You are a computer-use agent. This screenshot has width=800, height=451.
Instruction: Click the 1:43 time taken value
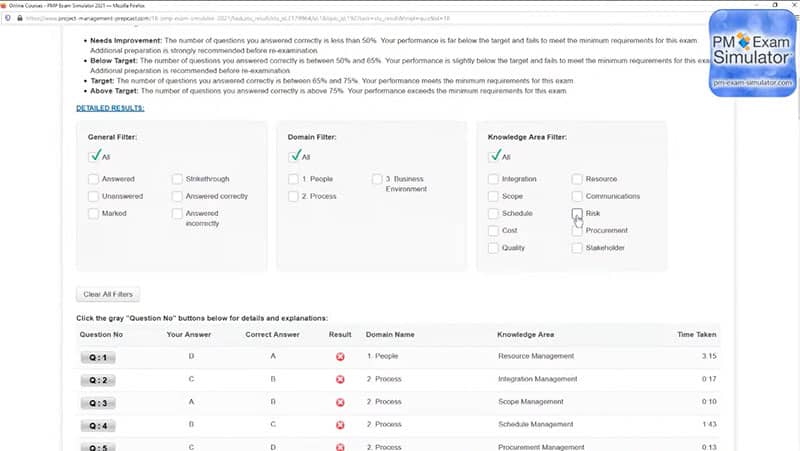(x=709, y=424)
